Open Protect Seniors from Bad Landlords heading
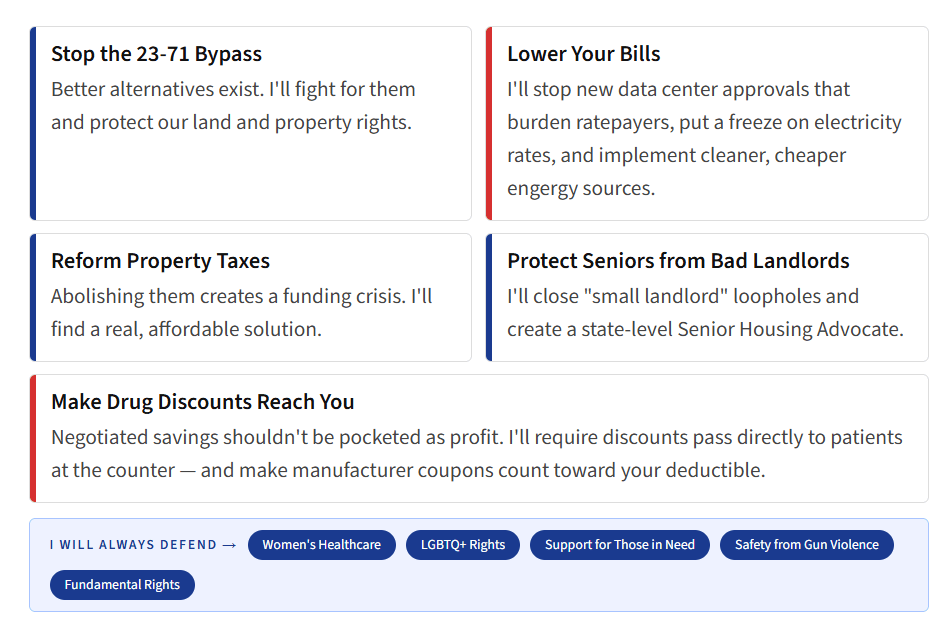This screenshot has width=950, height=637. 678,261
